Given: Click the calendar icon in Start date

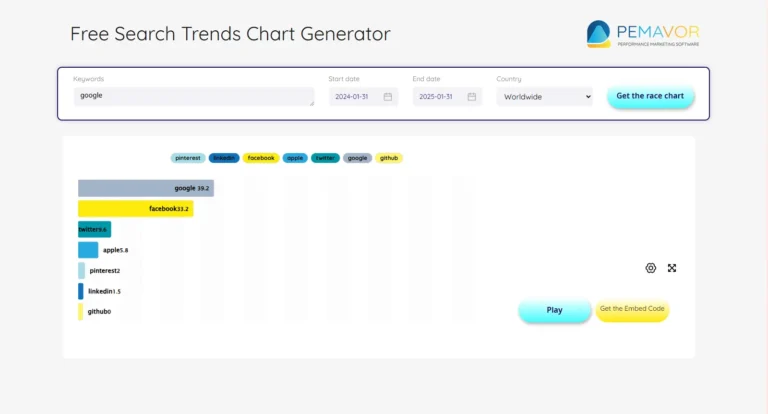Looking at the screenshot, I should tap(388, 97).
